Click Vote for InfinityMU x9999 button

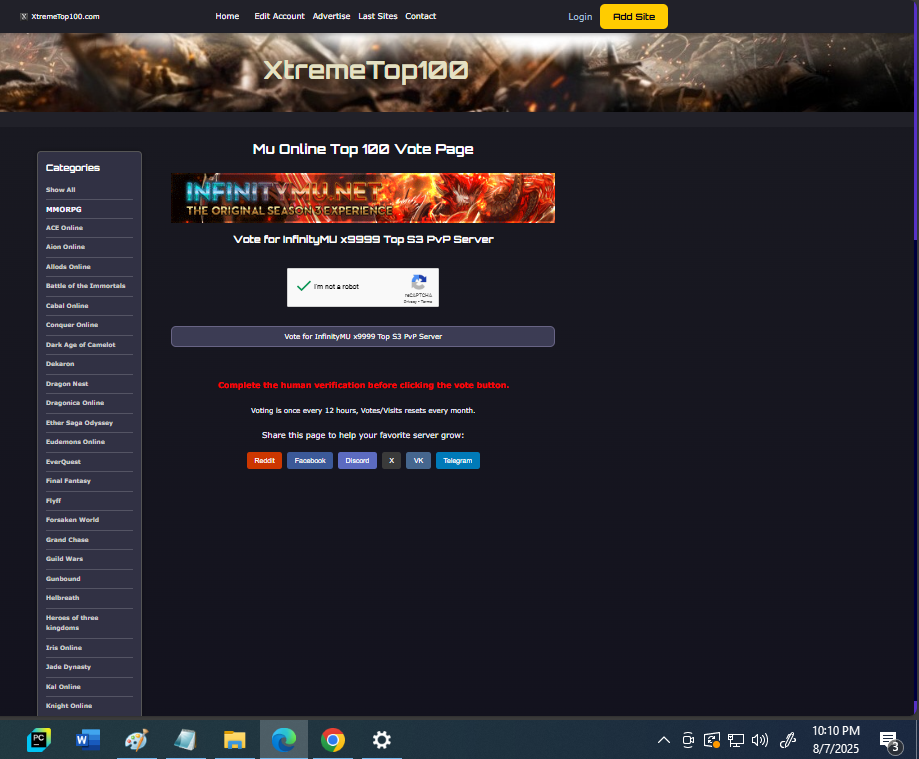363,336
